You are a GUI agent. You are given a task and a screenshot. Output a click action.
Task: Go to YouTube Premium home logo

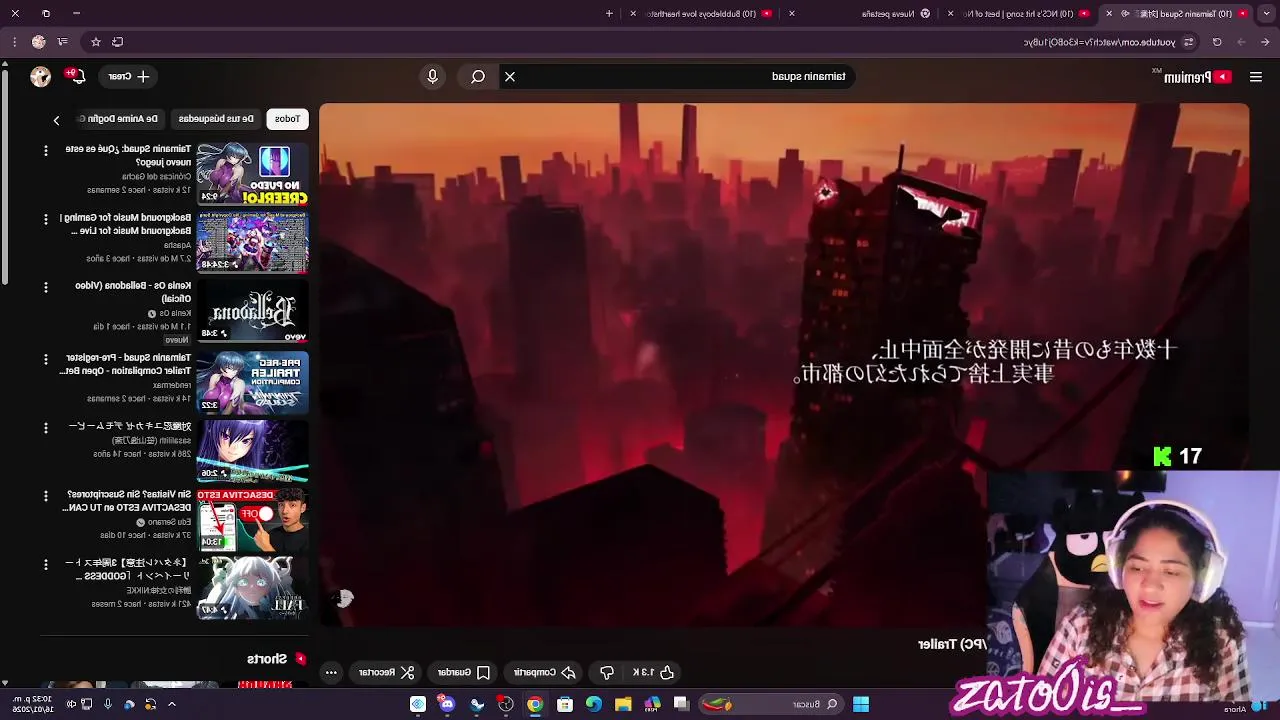point(1192,77)
